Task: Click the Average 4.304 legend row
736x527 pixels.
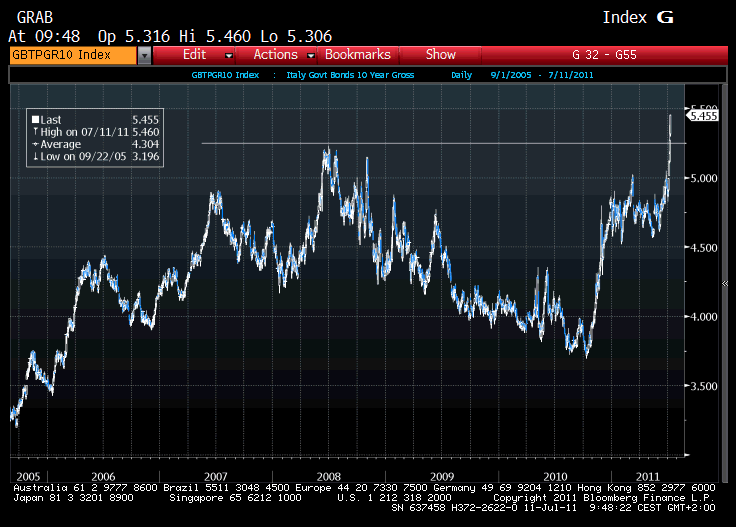Action: pyautogui.click(x=96, y=144)
